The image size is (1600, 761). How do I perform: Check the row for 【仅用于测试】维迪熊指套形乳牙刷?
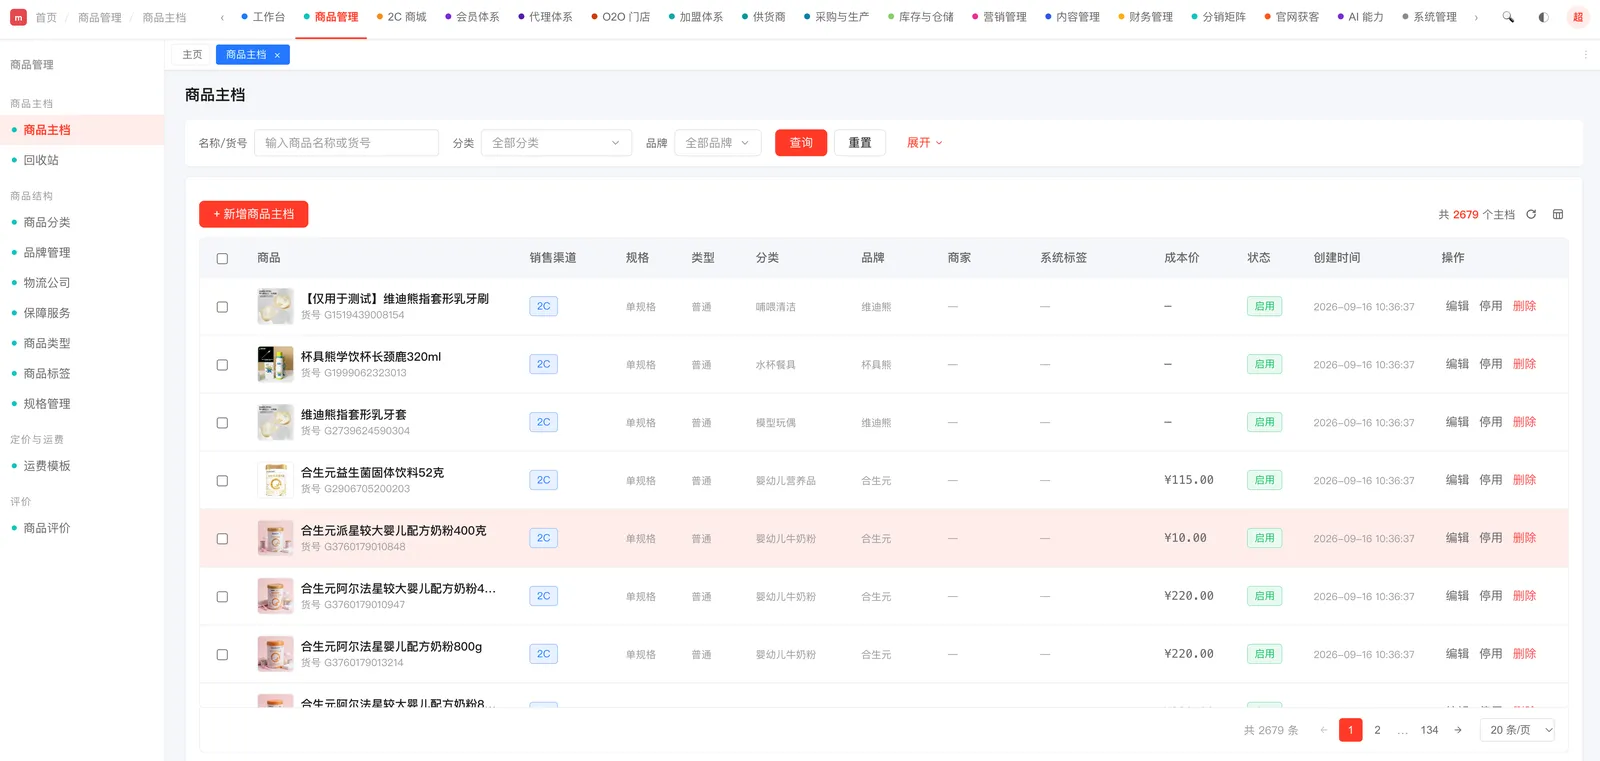(222, 307)
